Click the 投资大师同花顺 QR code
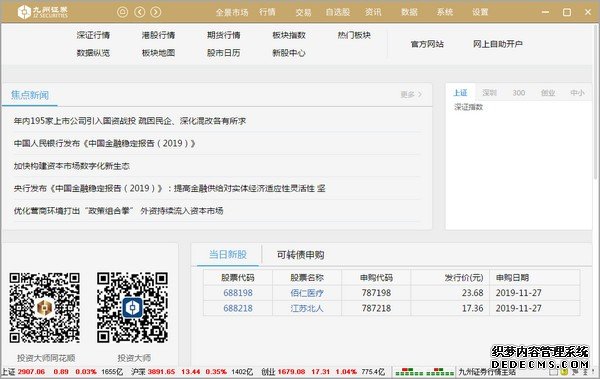The image size is (600, 379). click(x=45, y=308)
